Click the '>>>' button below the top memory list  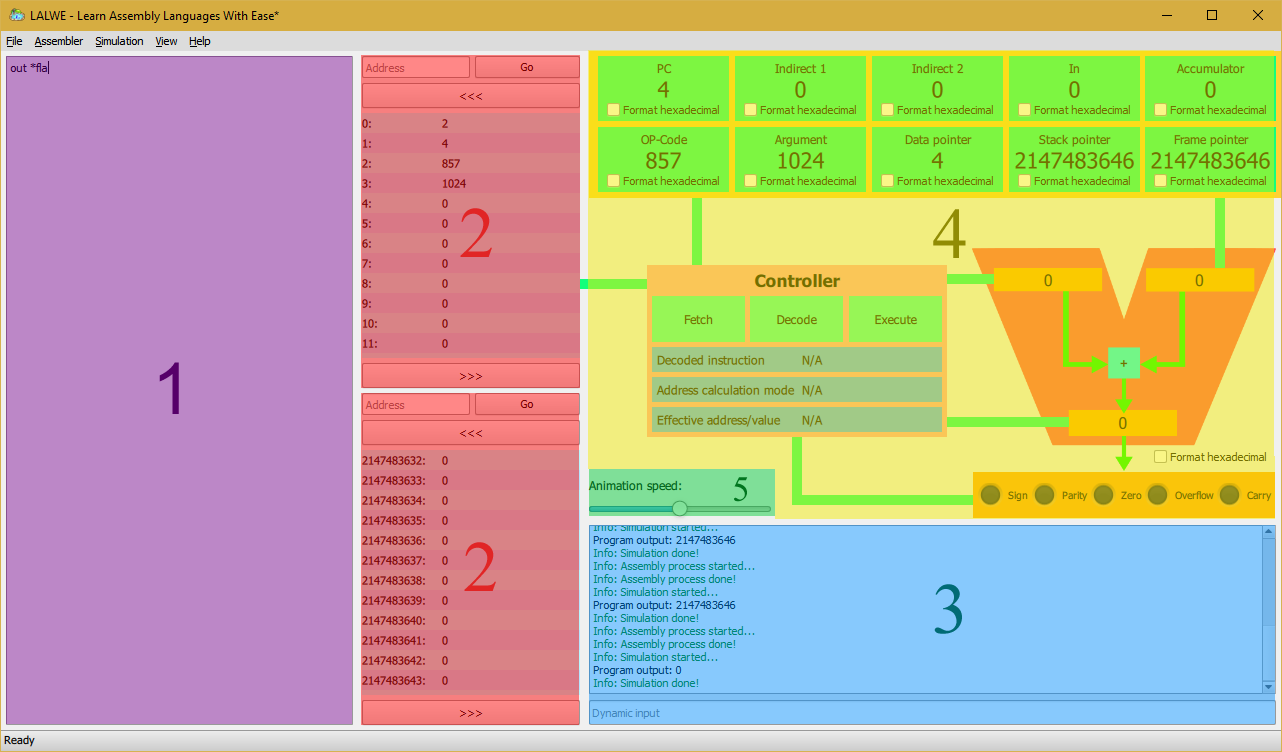click(x=470, y=375)
